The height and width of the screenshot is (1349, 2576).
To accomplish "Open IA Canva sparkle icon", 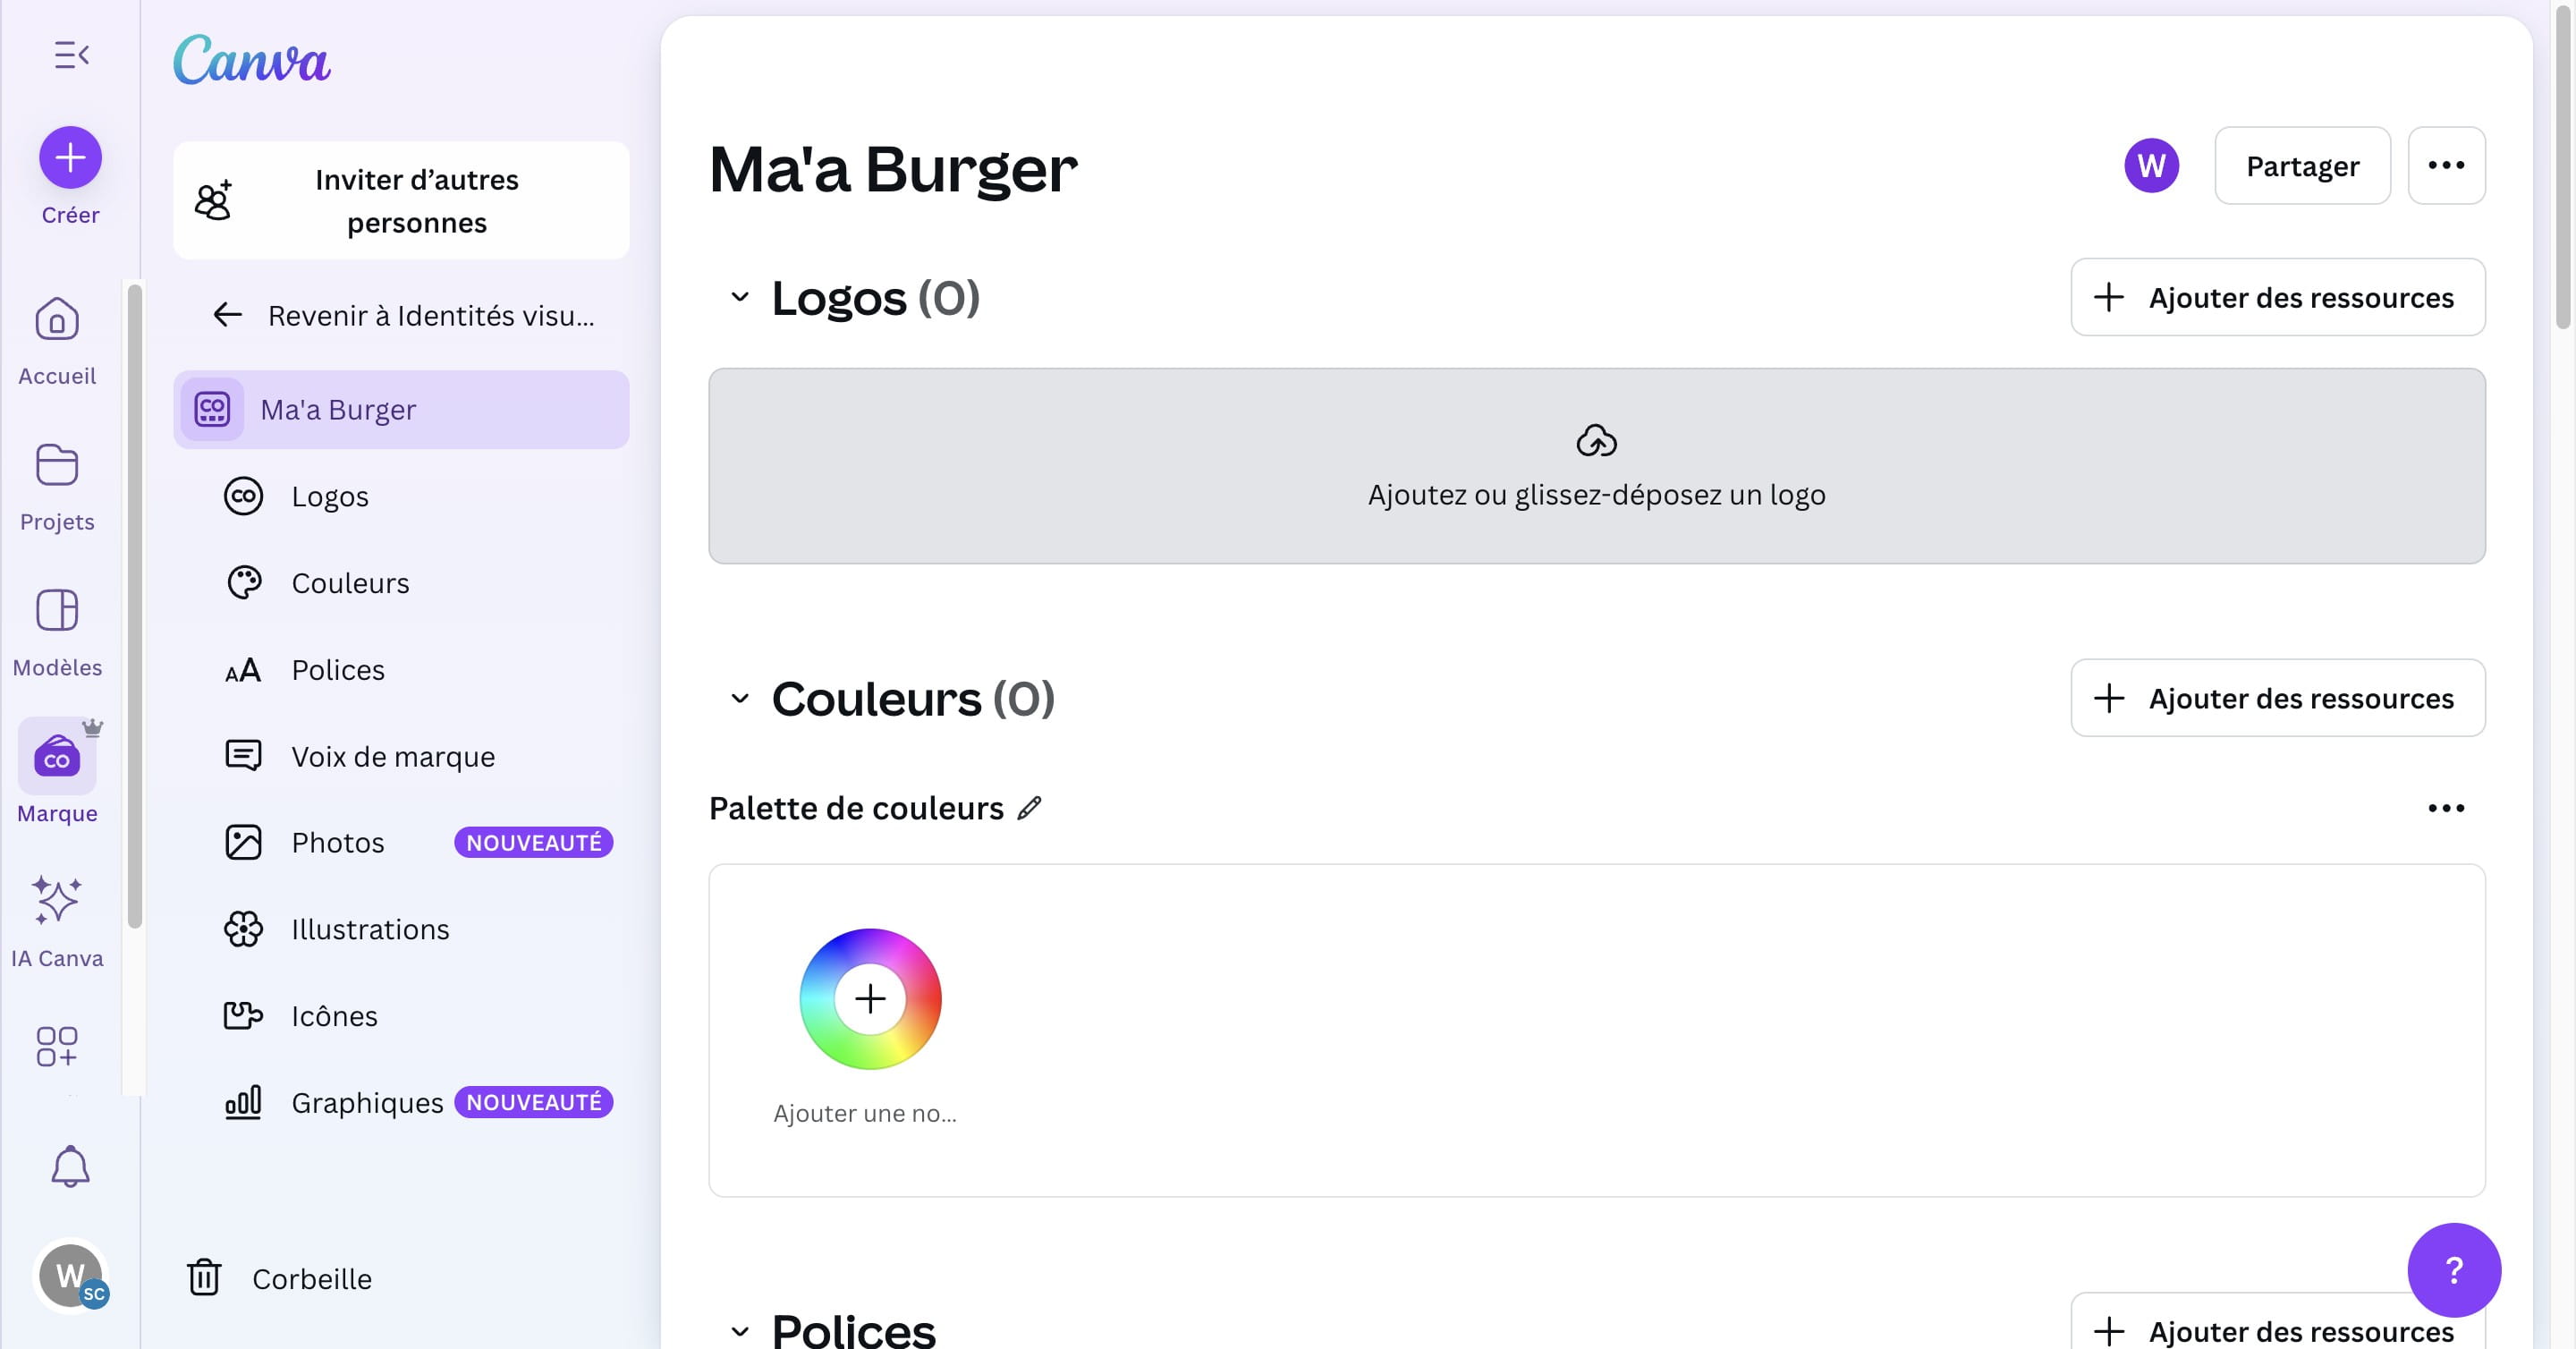I will (57, 900).
